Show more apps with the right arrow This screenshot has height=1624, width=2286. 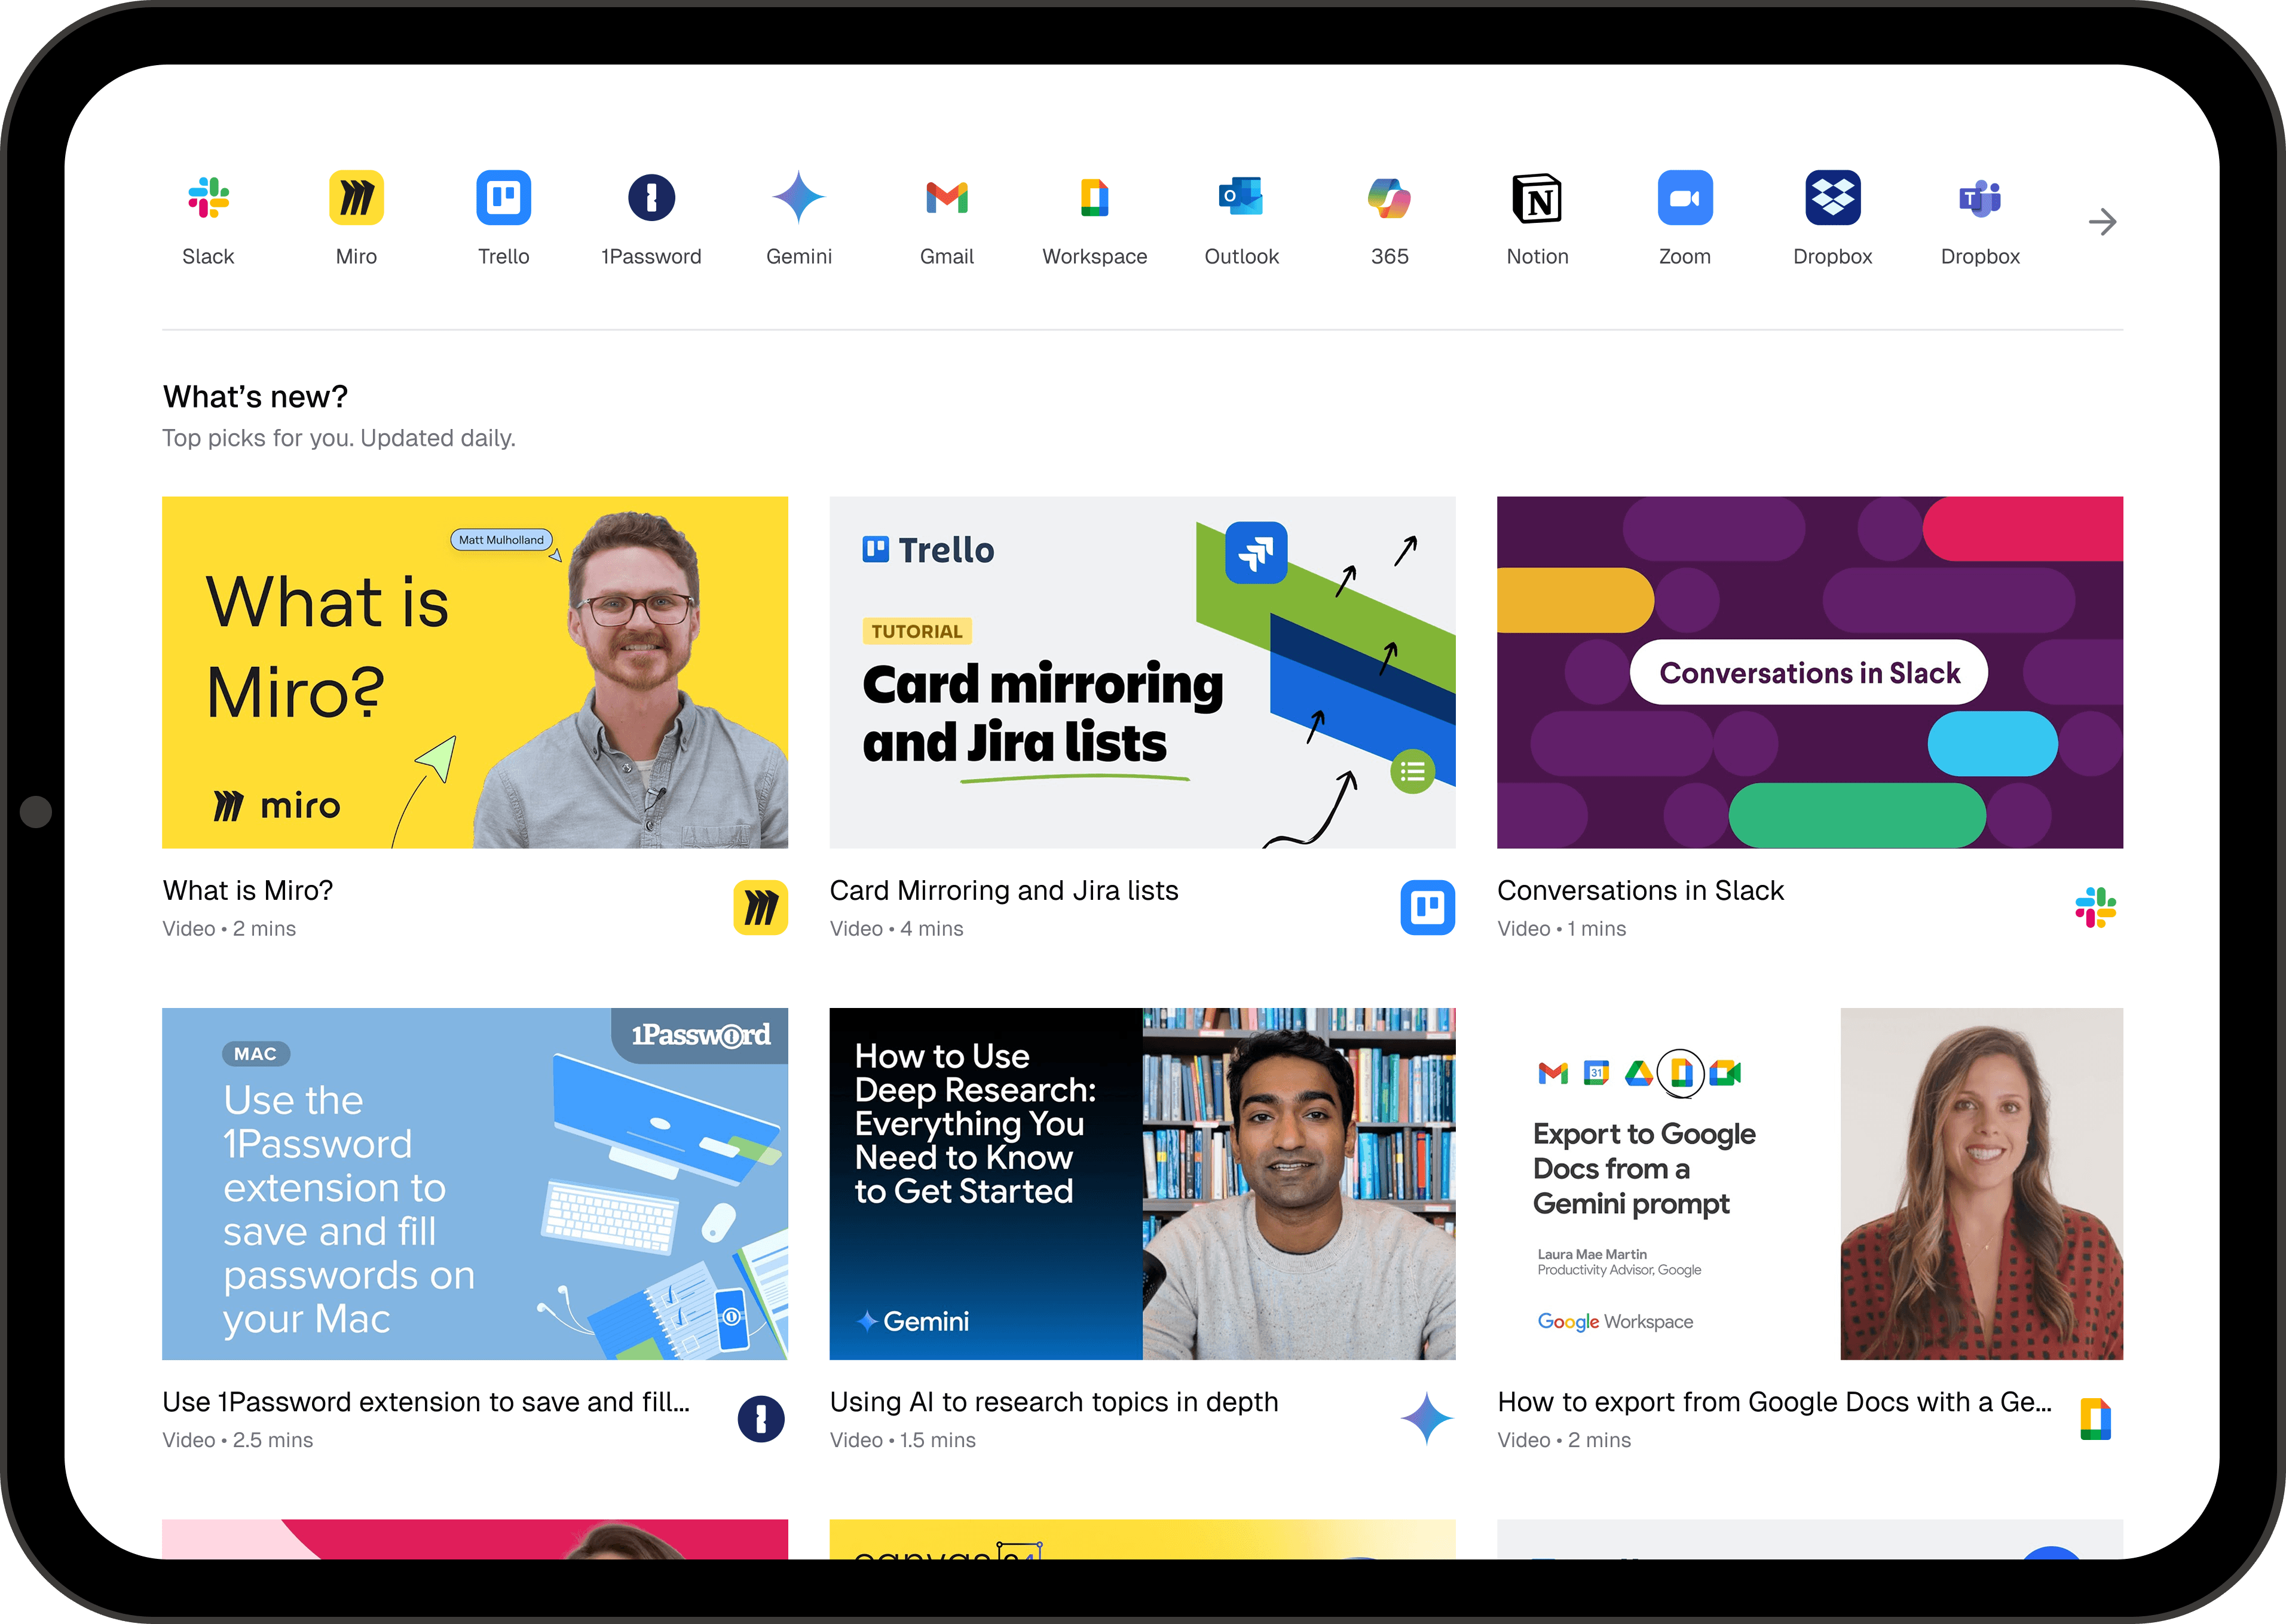2102,222
